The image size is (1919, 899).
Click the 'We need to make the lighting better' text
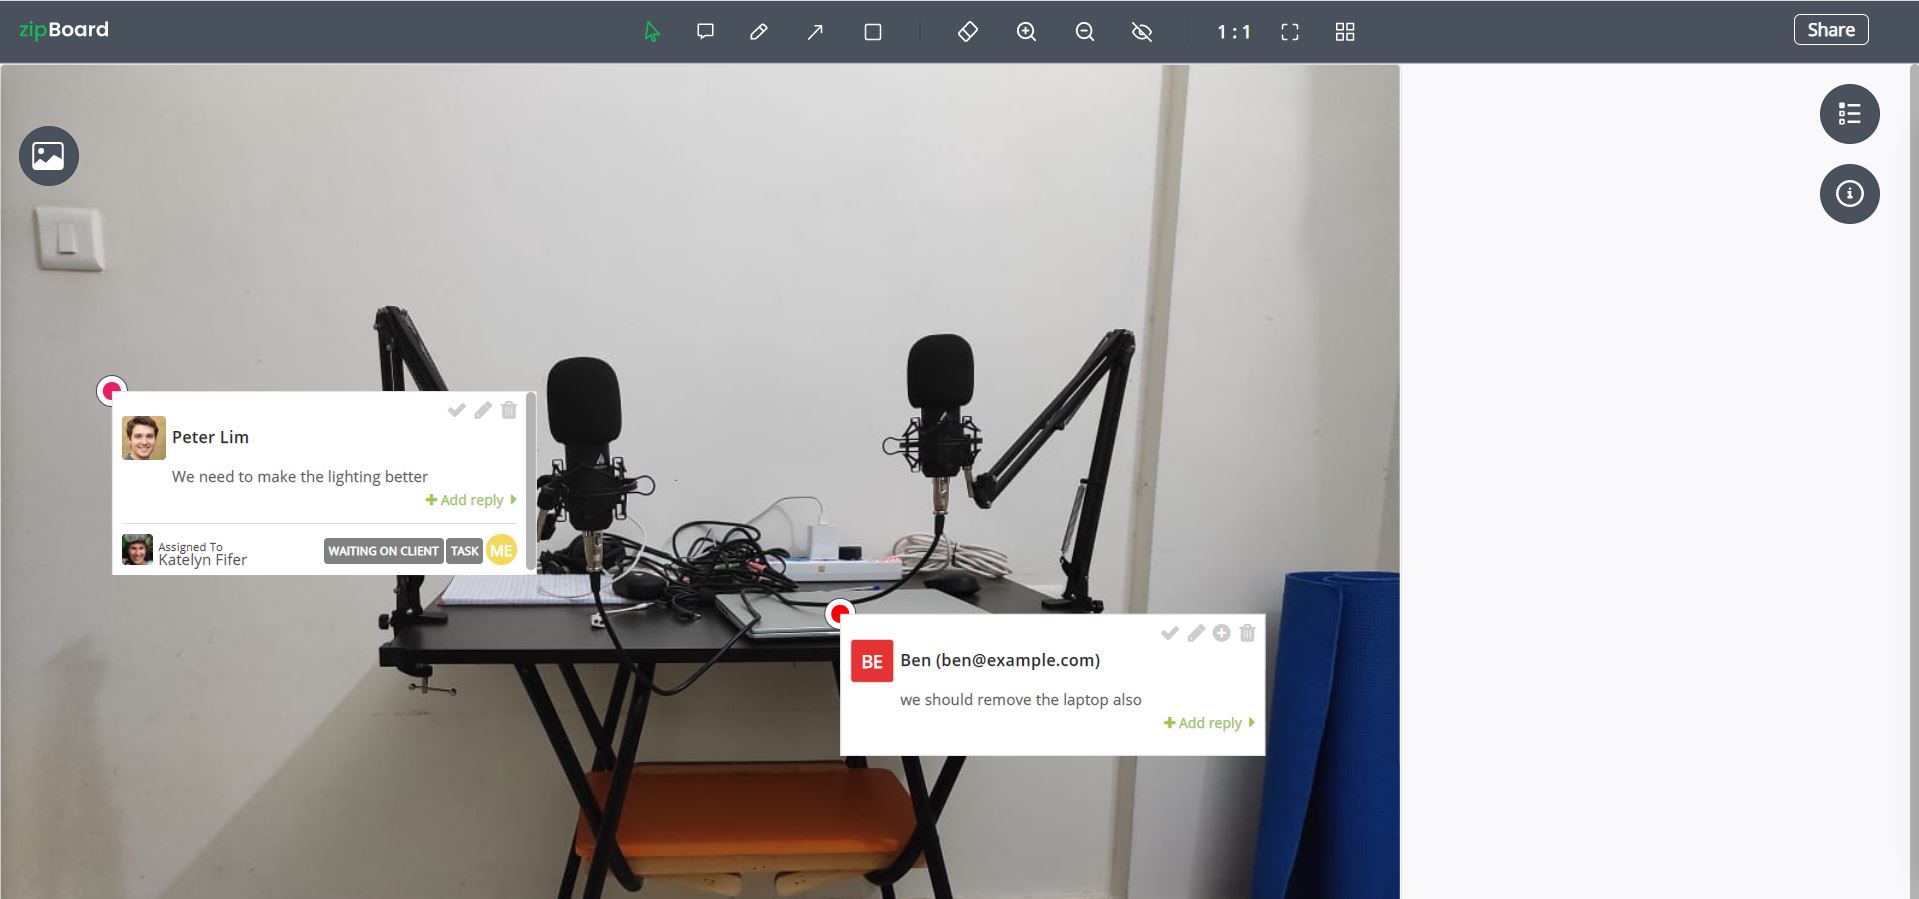tap(300, 477)
